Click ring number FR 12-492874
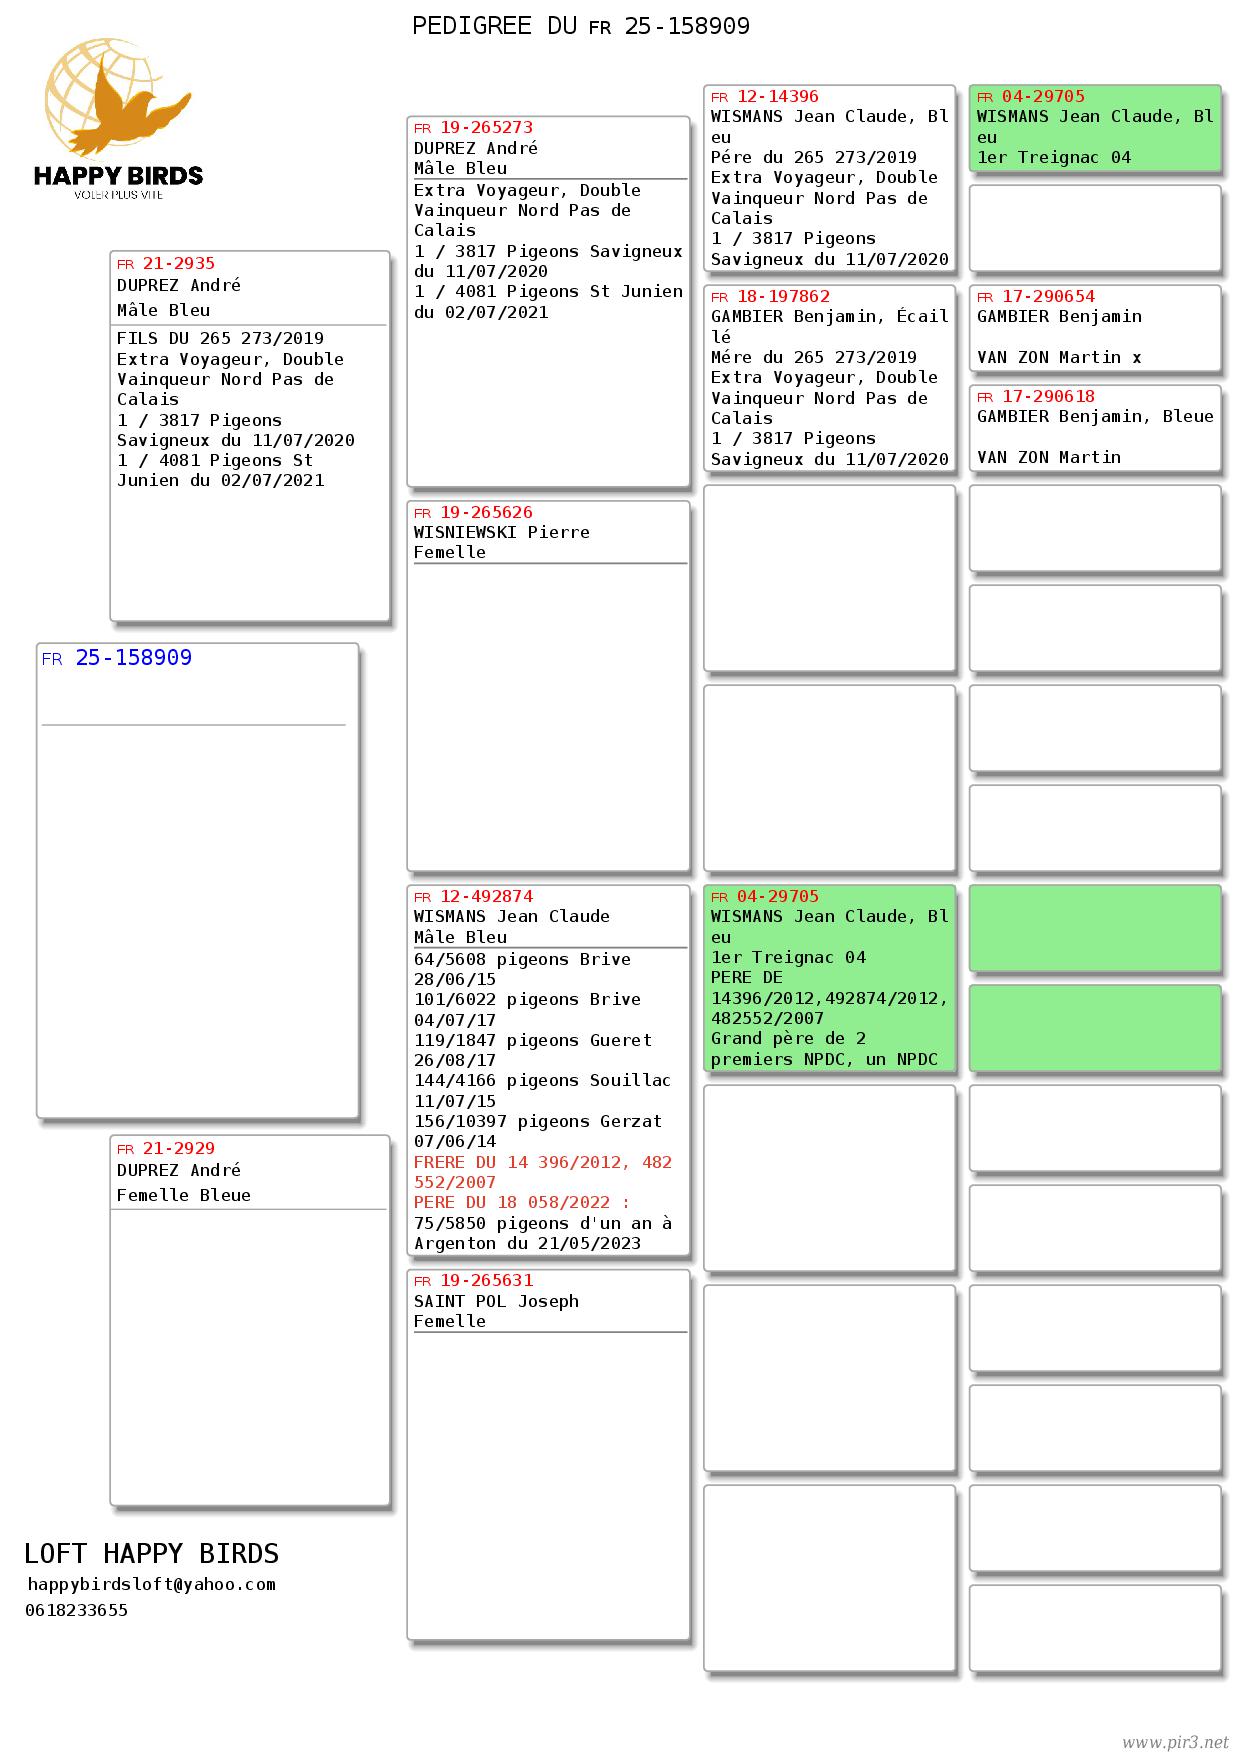This screenshot has height=1754, width=1240. pyautogui.click(x=474, y=897)
